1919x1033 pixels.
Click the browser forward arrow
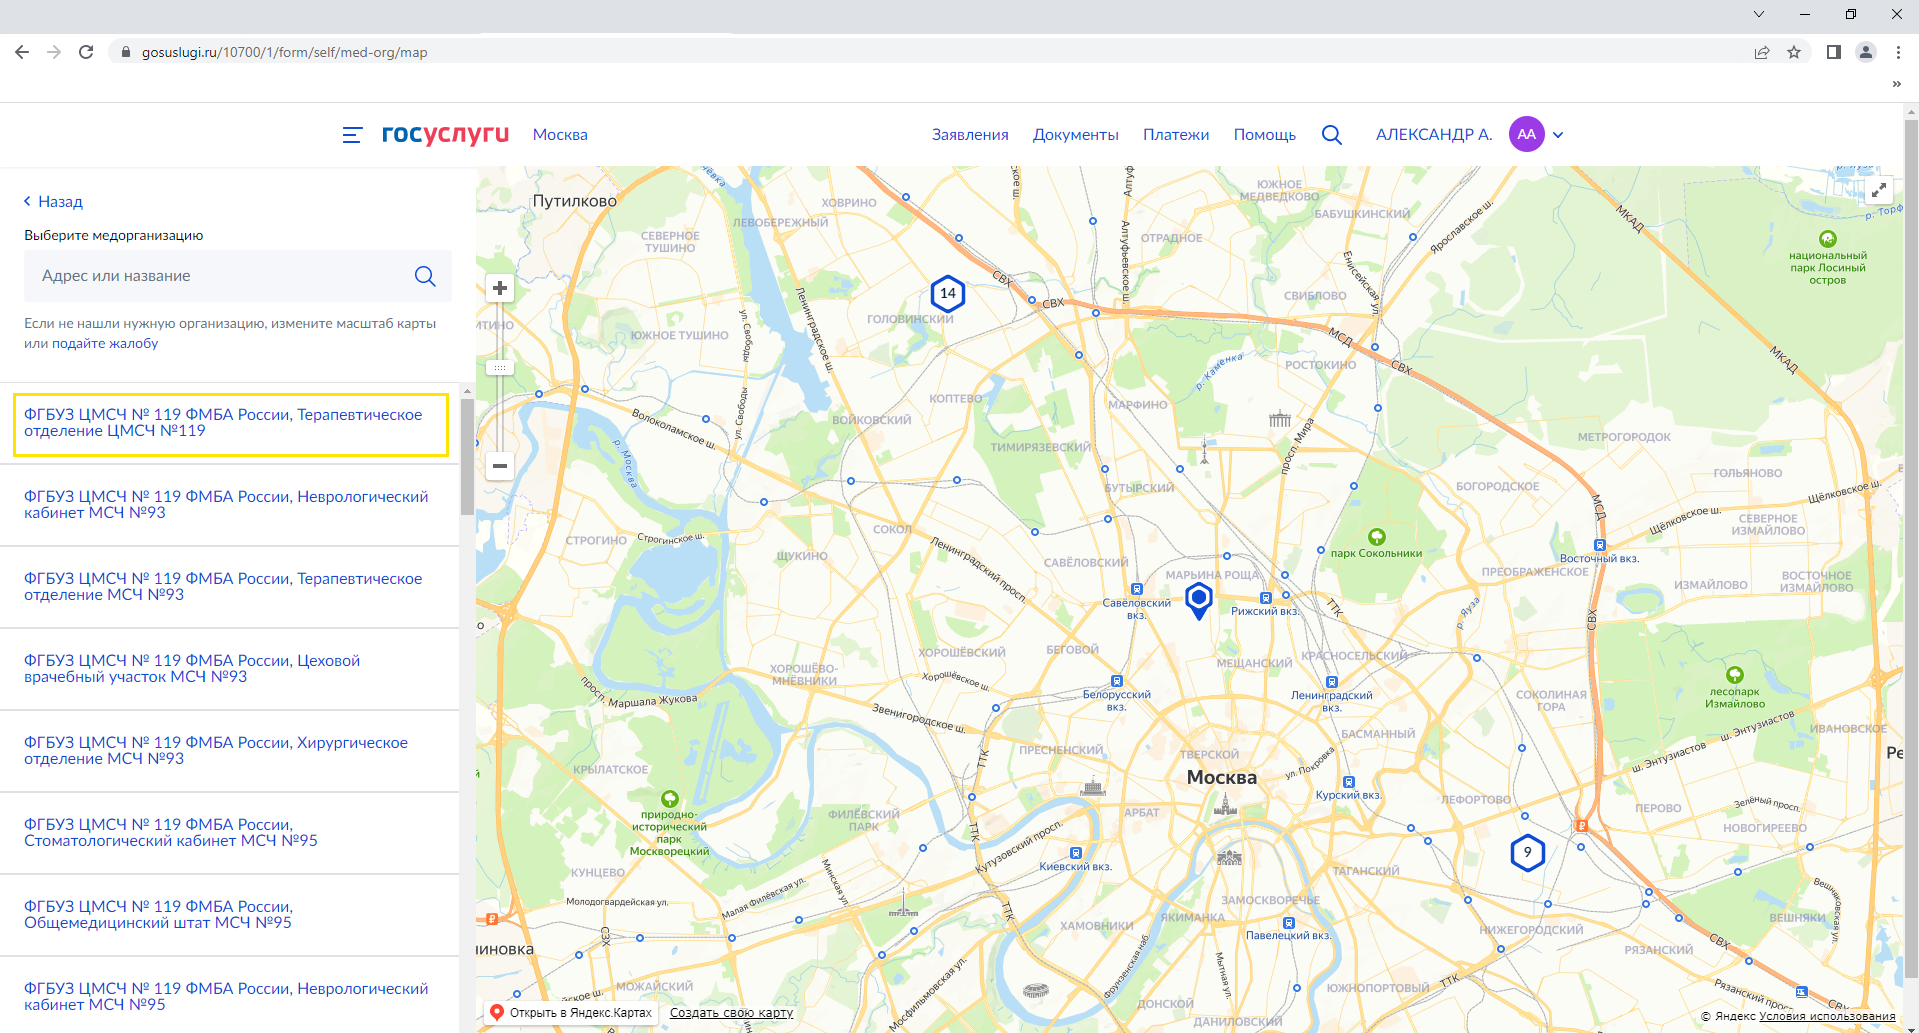(54, 52)
